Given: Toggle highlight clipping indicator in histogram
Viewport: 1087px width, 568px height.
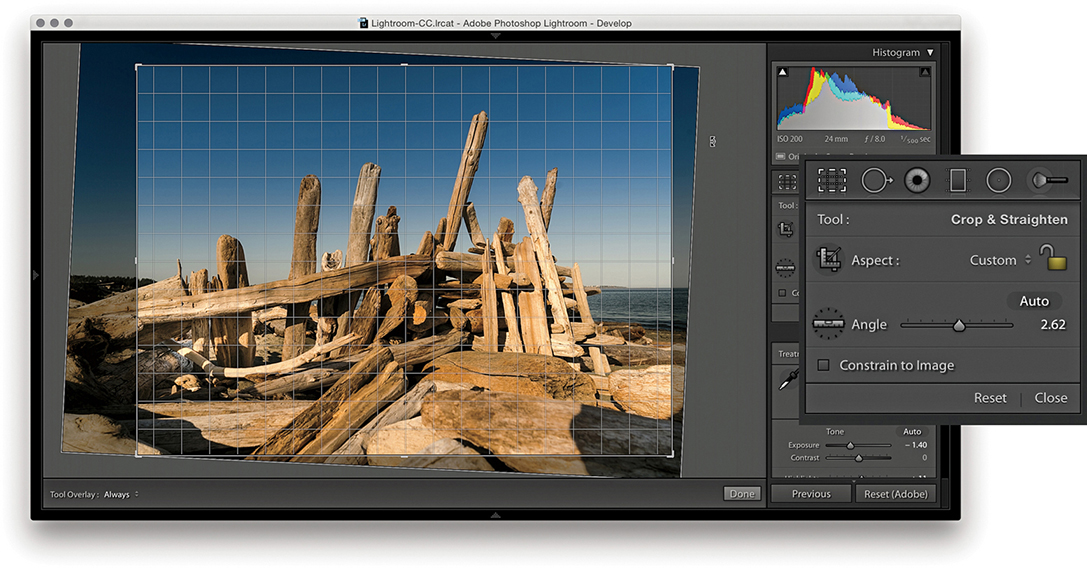Looking at the screenshot, I should (x=925, y=72).
